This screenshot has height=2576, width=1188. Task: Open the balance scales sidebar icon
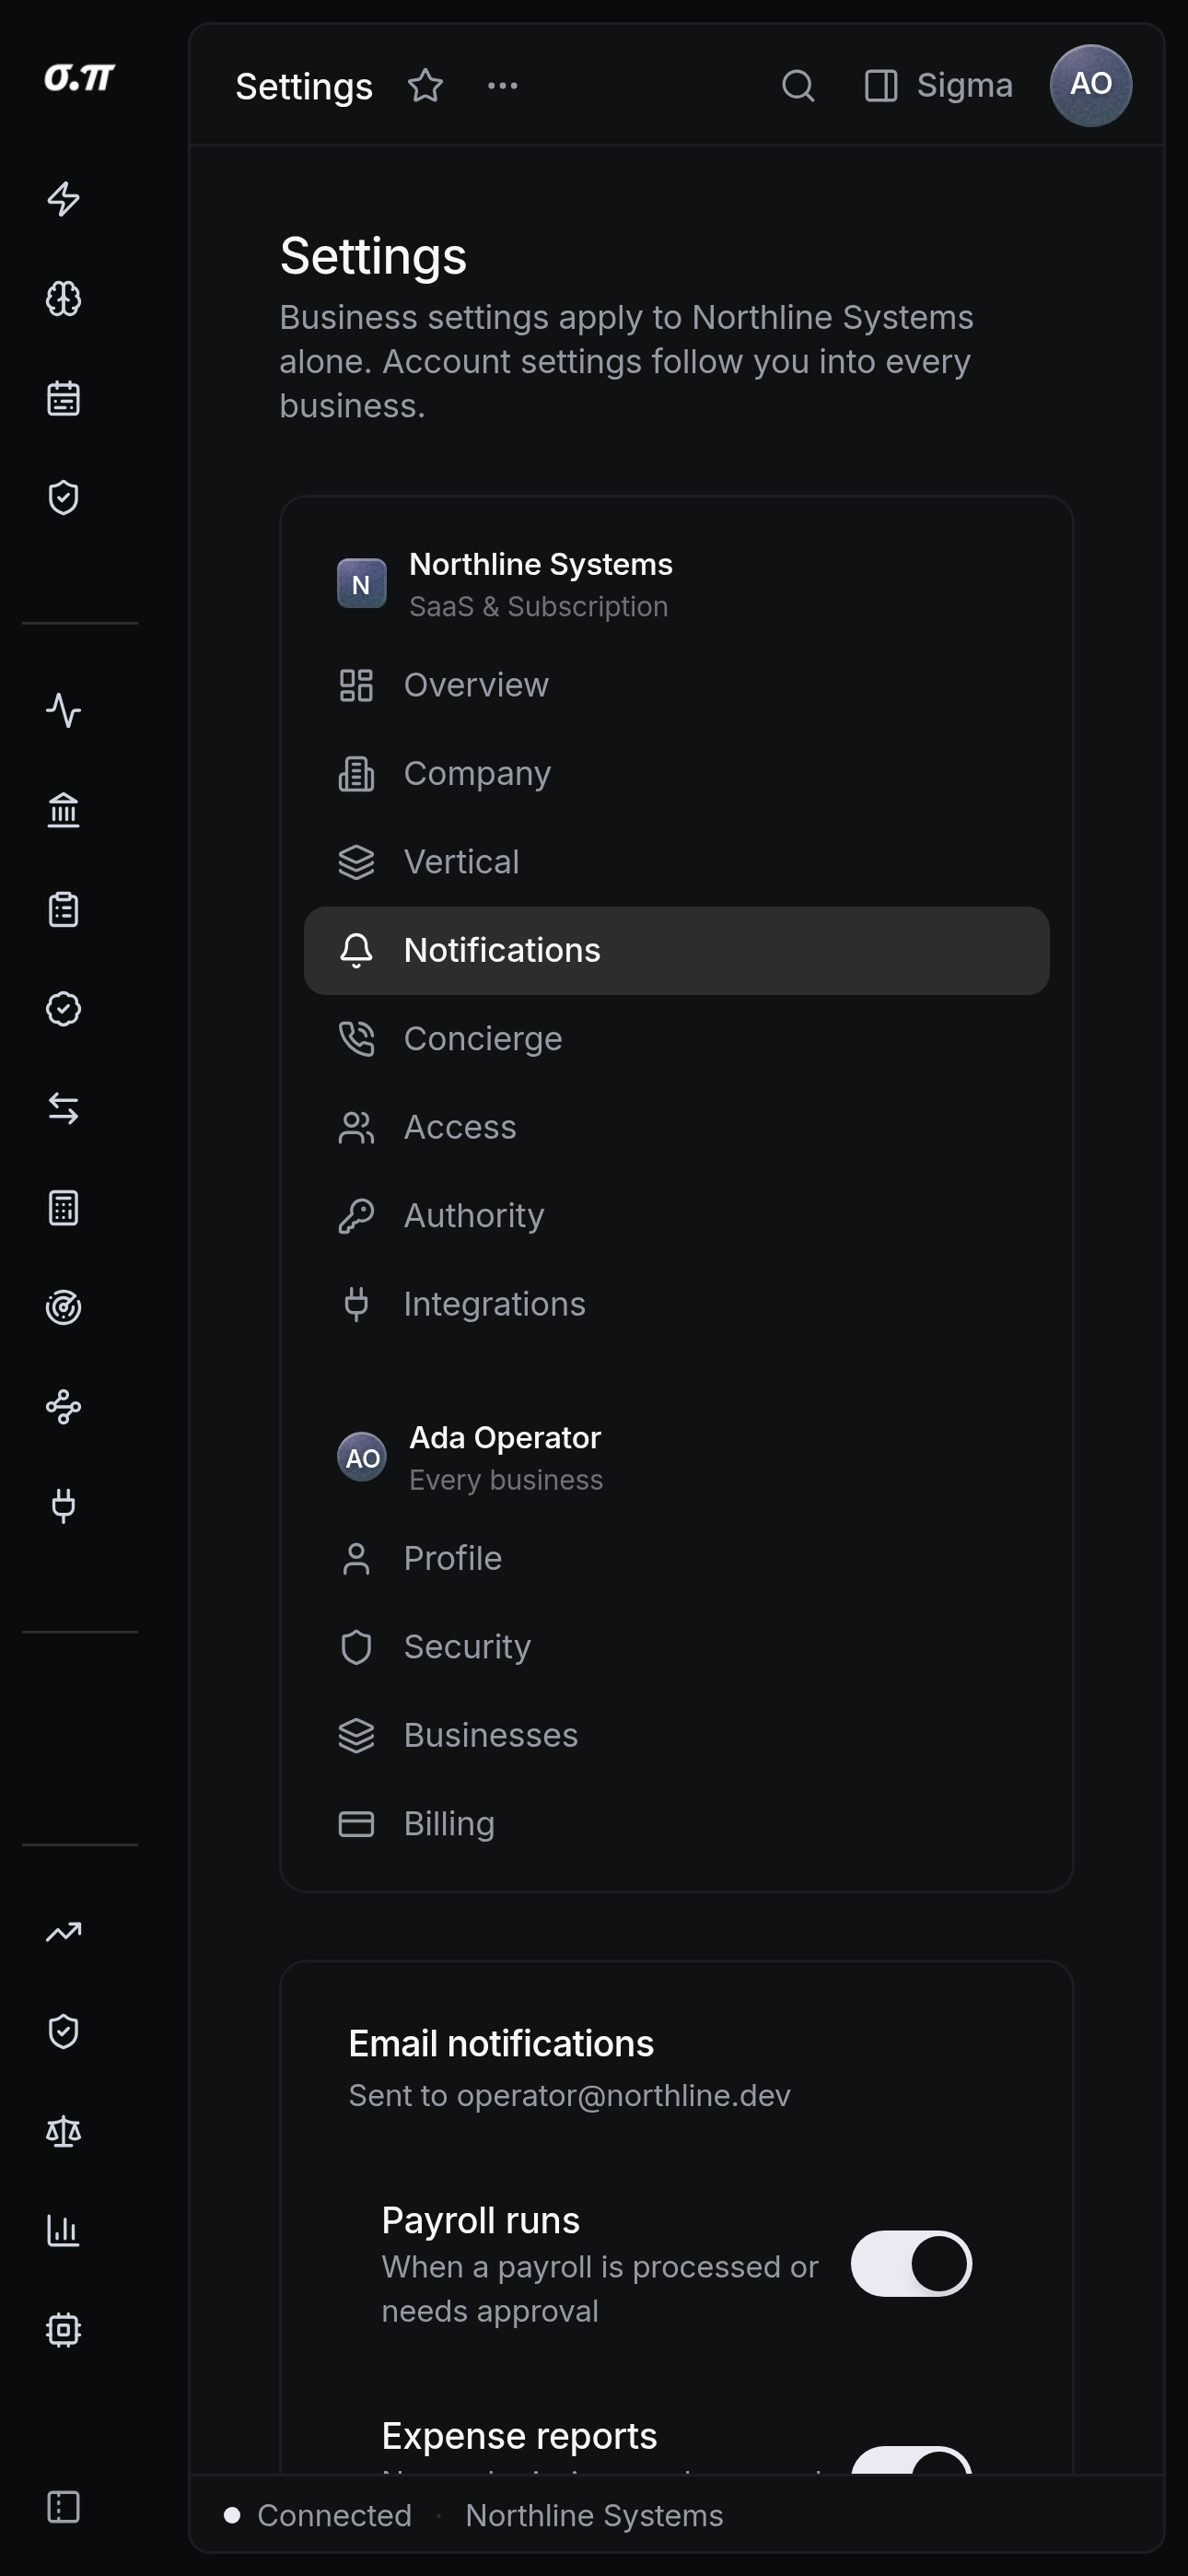point(63,2132)
